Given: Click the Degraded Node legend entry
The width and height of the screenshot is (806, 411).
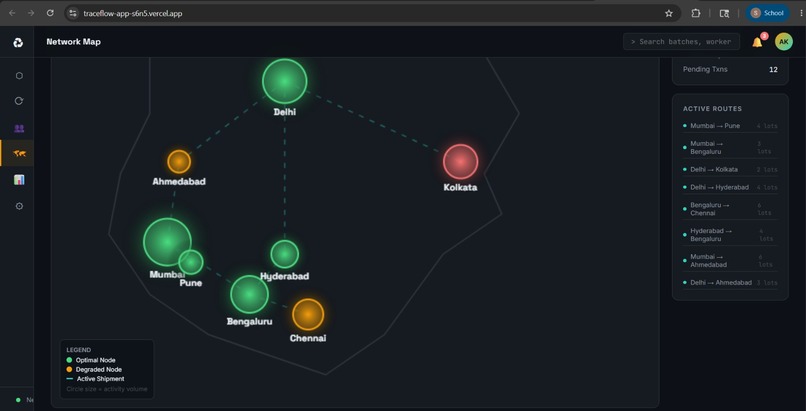Looking at the screenshot, I should tap(94, 369).
